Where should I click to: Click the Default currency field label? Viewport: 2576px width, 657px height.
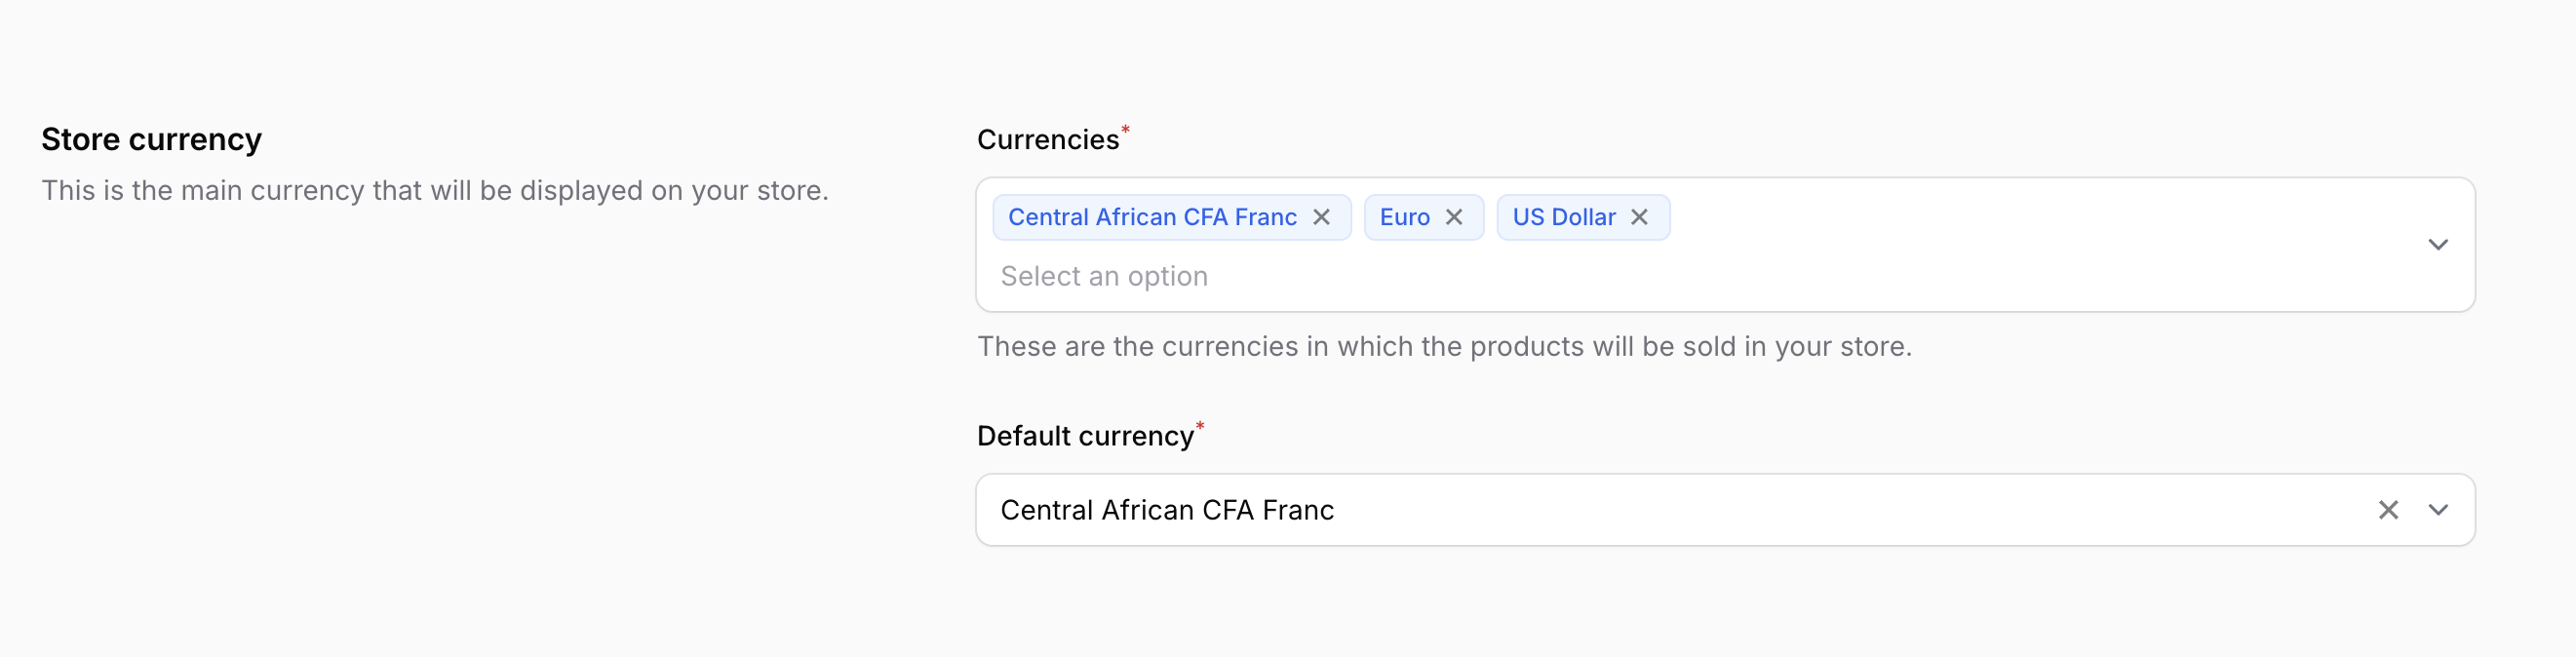point(1085,436)
